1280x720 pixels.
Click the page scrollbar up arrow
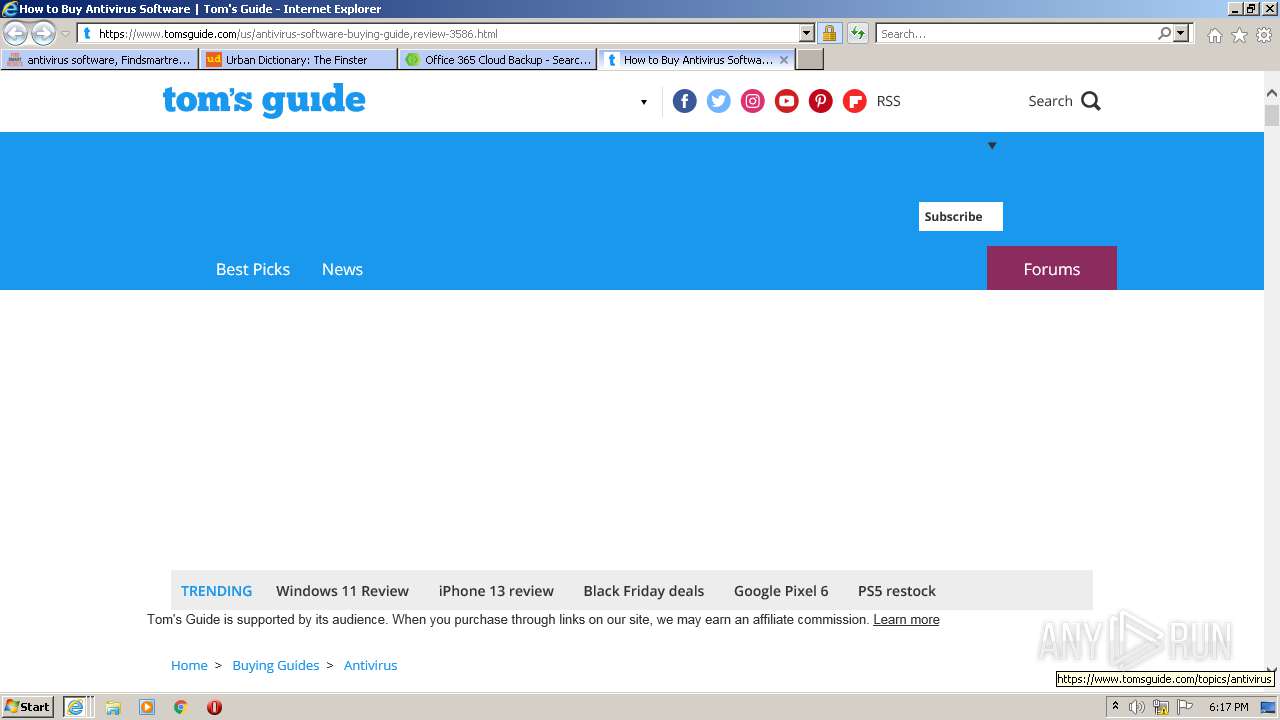point(1271,93)
